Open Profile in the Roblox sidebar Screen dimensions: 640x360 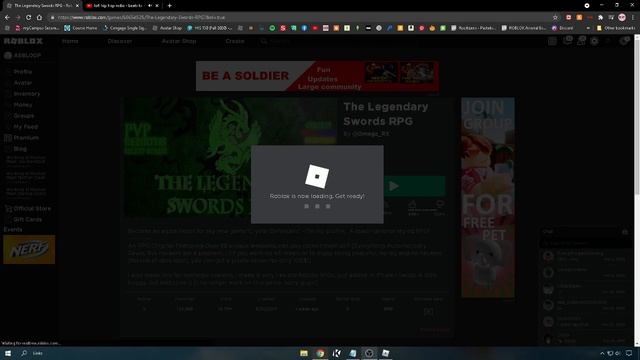(23, 71)
